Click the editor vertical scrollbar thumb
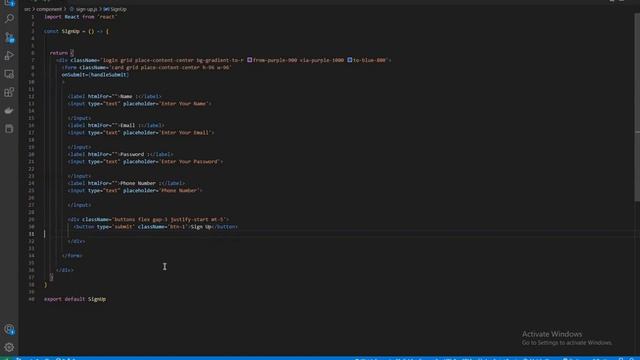This screenshot has height=360, width=640. point(637,107)
